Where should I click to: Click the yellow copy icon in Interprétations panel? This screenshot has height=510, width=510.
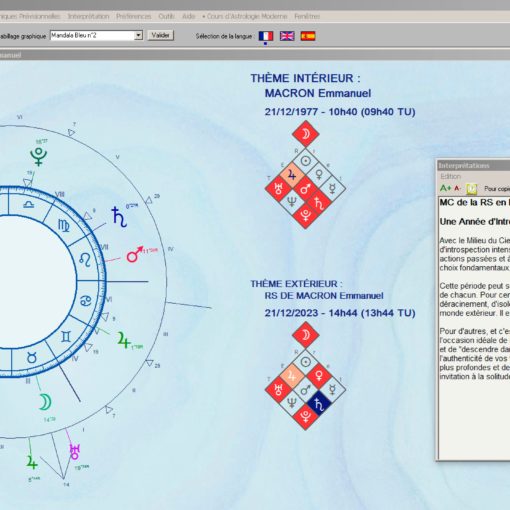click(x=471, y=189)
